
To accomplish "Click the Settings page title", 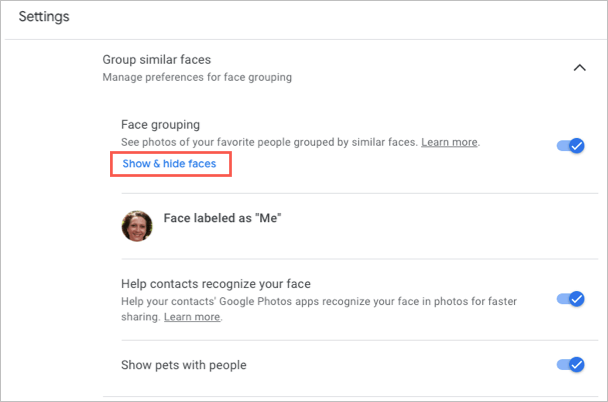I will [x=50, y=17].
